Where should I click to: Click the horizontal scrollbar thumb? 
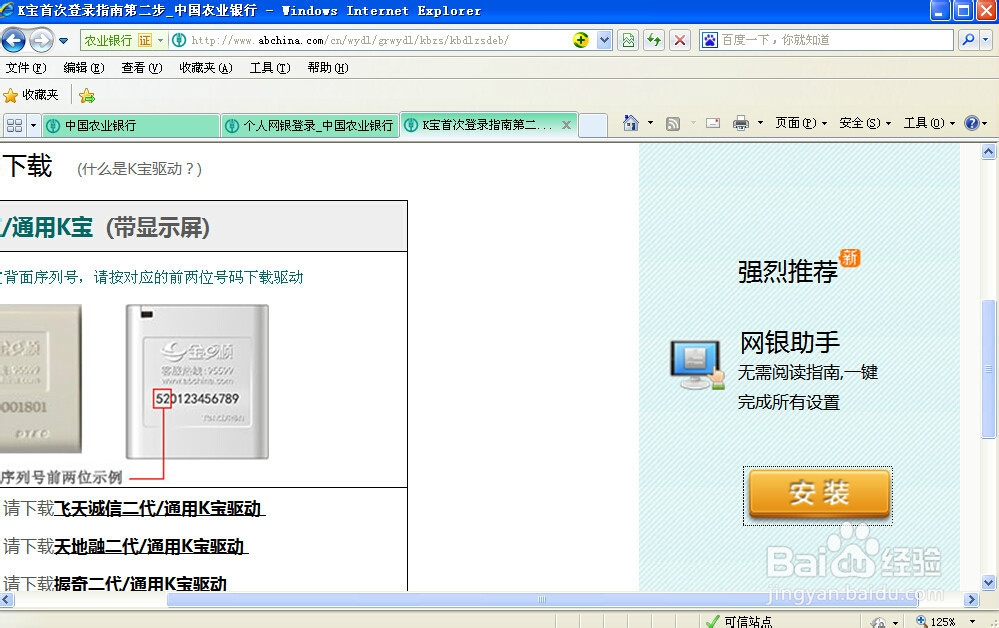point(542,599)
